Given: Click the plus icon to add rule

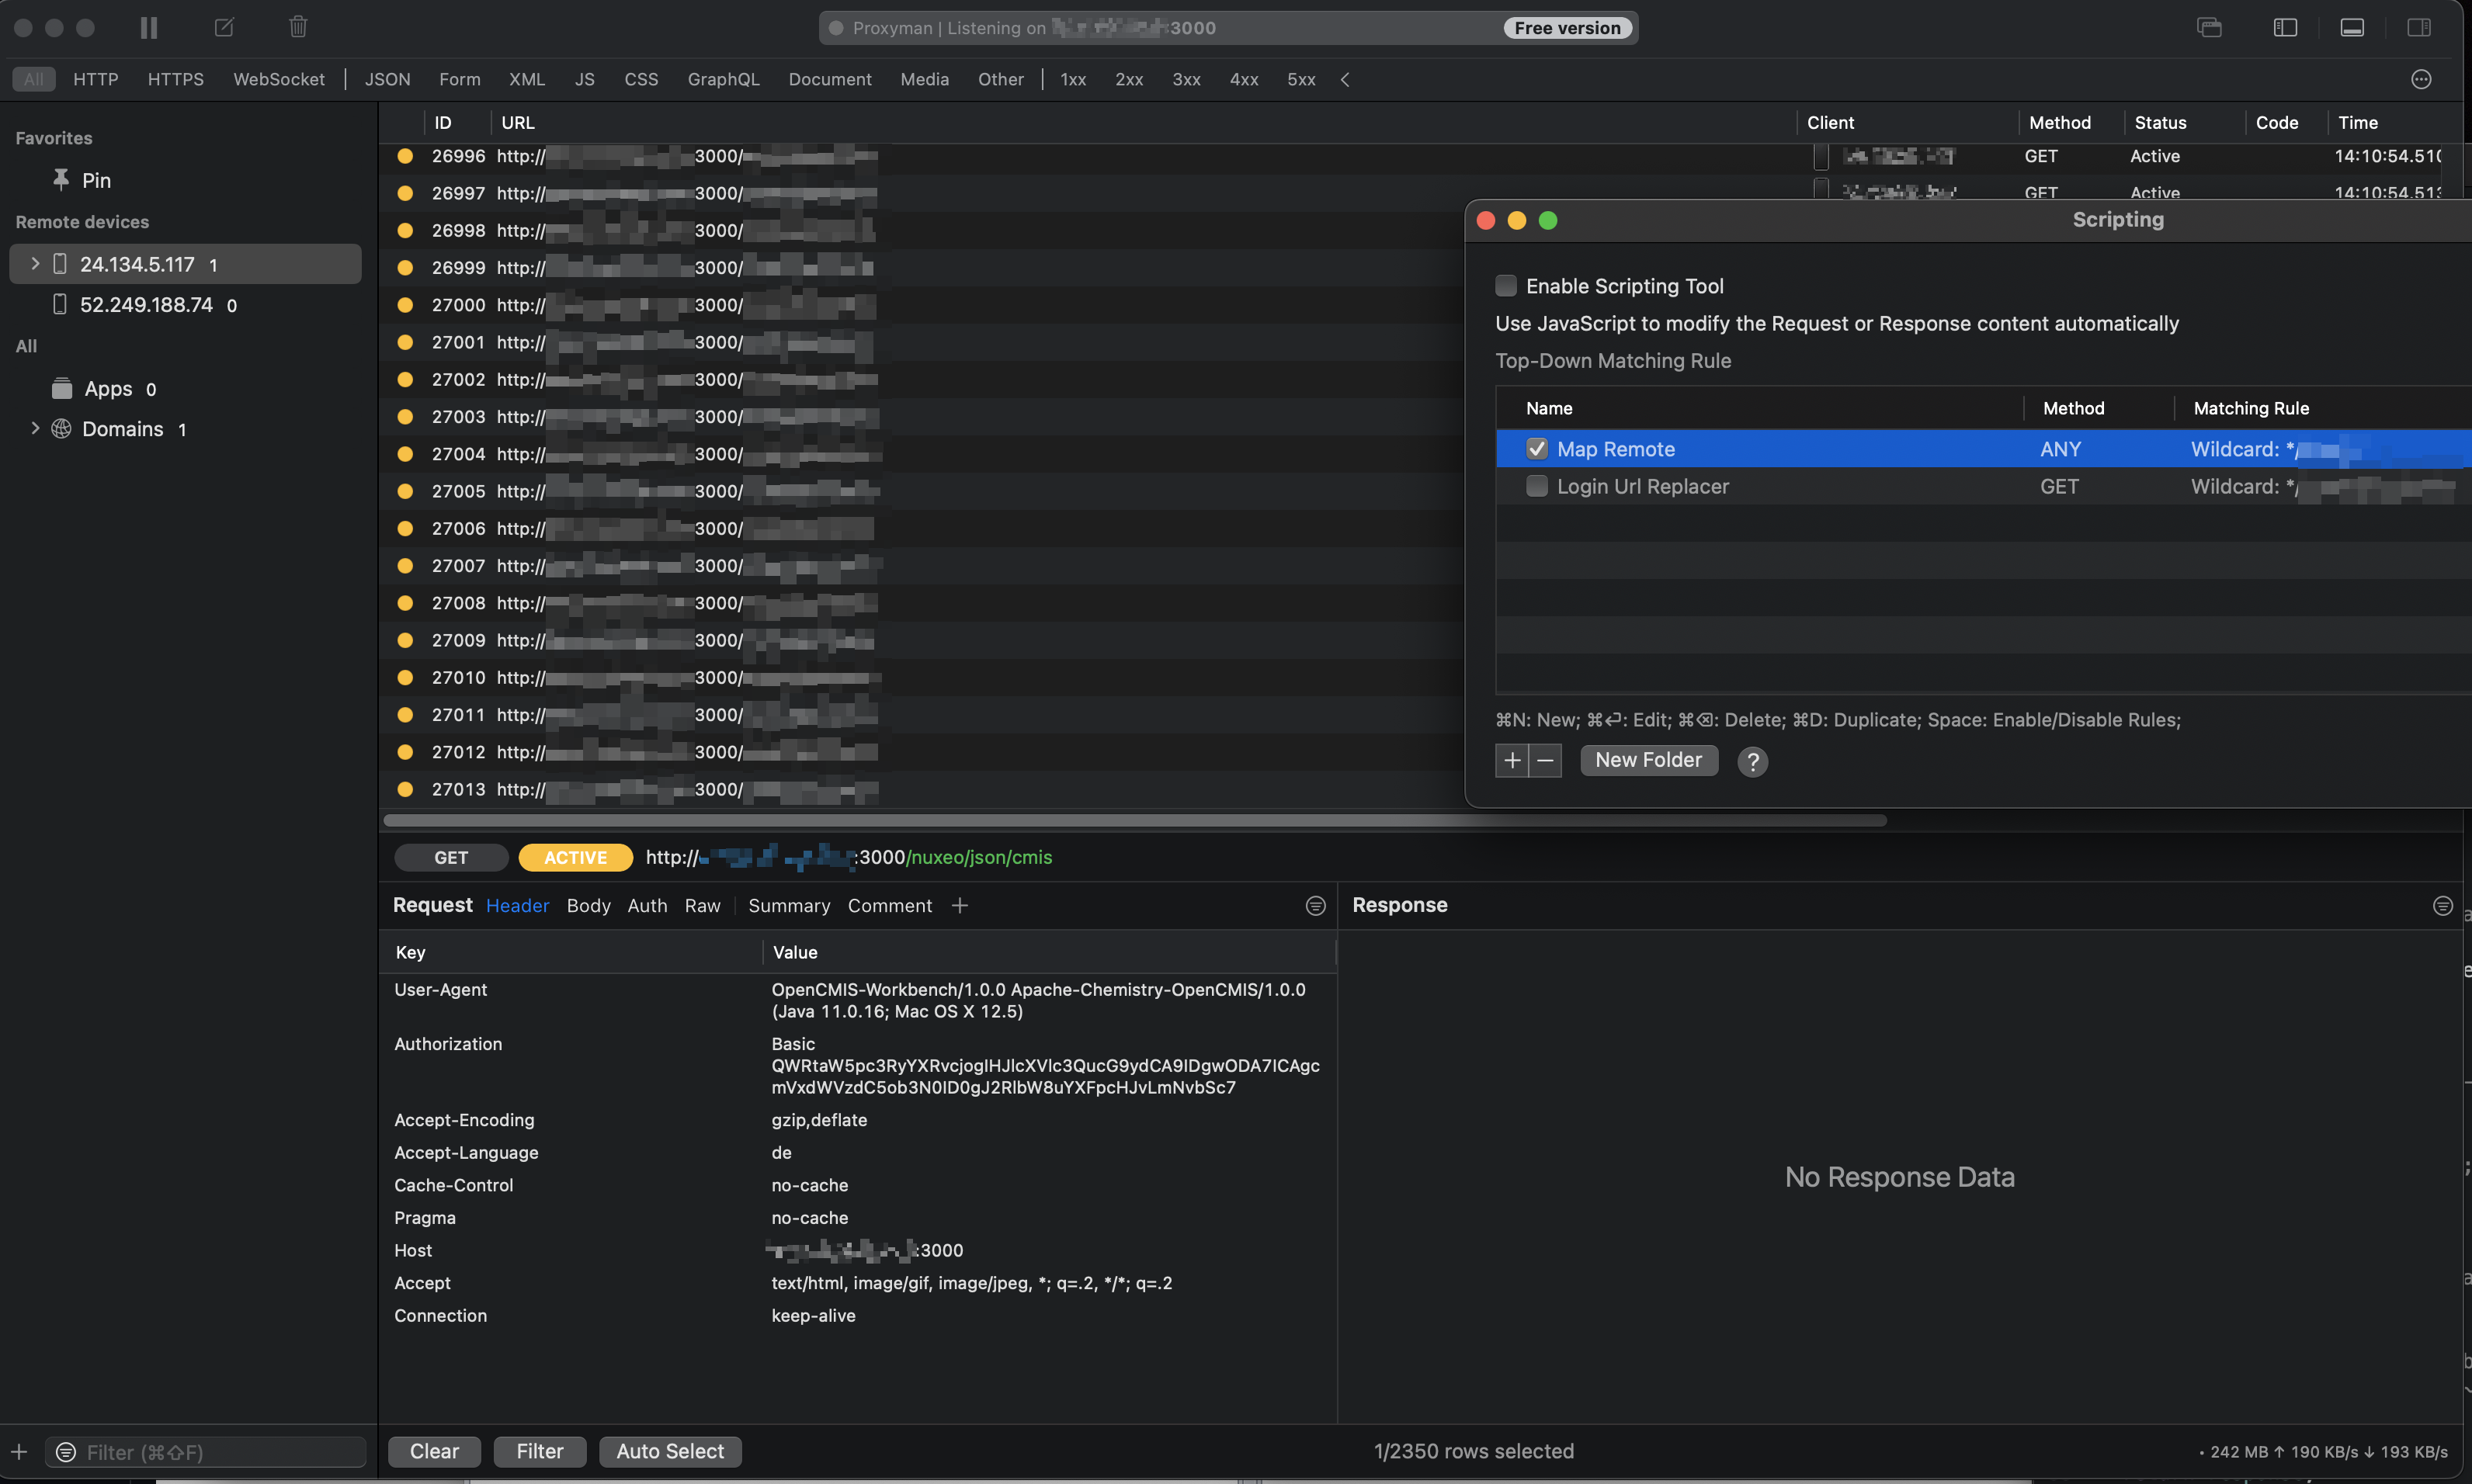Looking at the screenshot, I should 1512,761.
